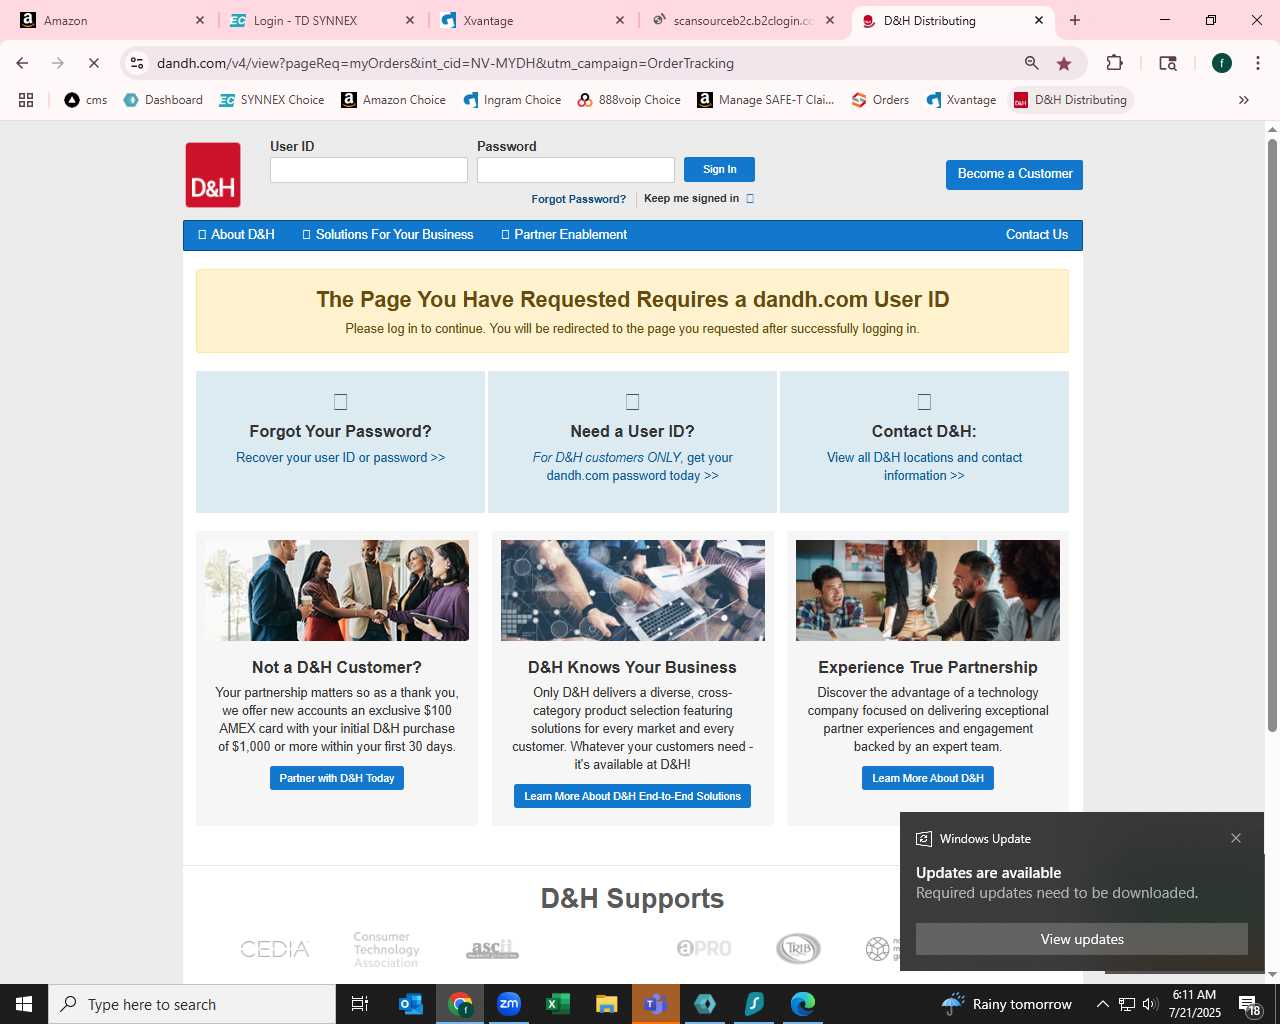
Task: Switch to the scansourceb2c tab
Action: [x=742, y=20]
